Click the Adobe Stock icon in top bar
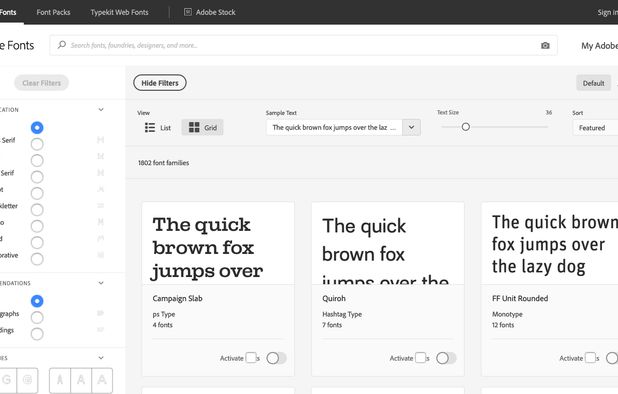This screenshot has height=394, width=618. 188,12
